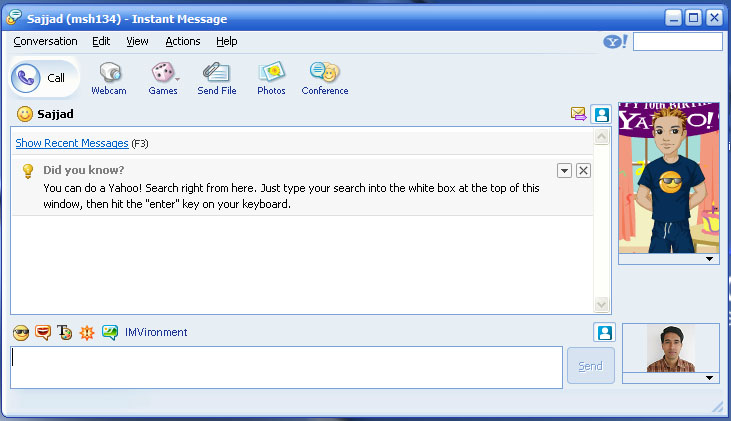This screenshot has height=421, width=731.
Task: Close the Did you know tip
Action: pyautogui.click(x=583, y=171)
